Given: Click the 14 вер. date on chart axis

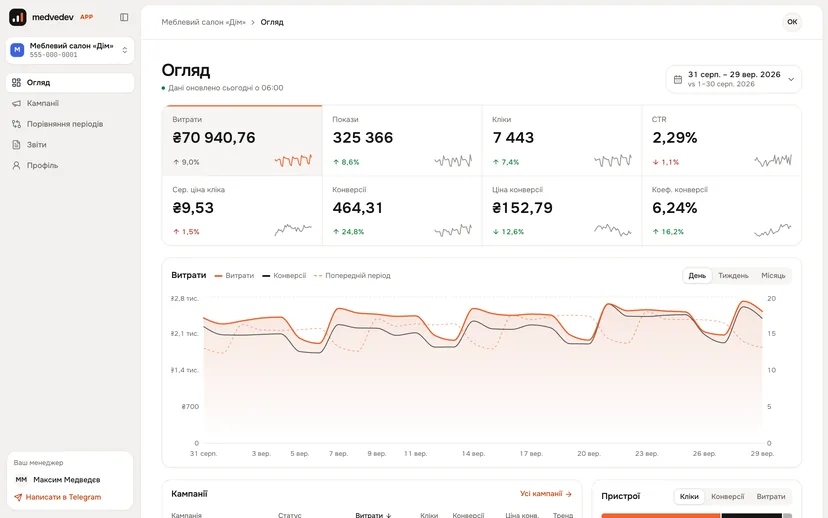Looking at the screenshot, I should [473, 454].
